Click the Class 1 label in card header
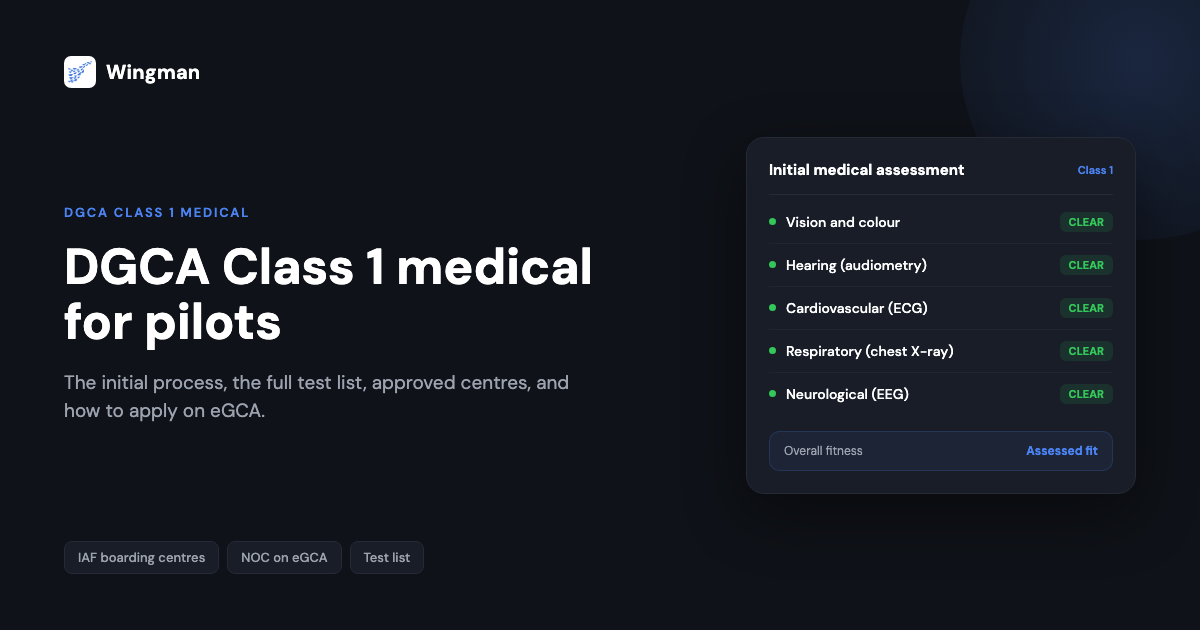1200x630 pixels. (x=1095, y=170)
